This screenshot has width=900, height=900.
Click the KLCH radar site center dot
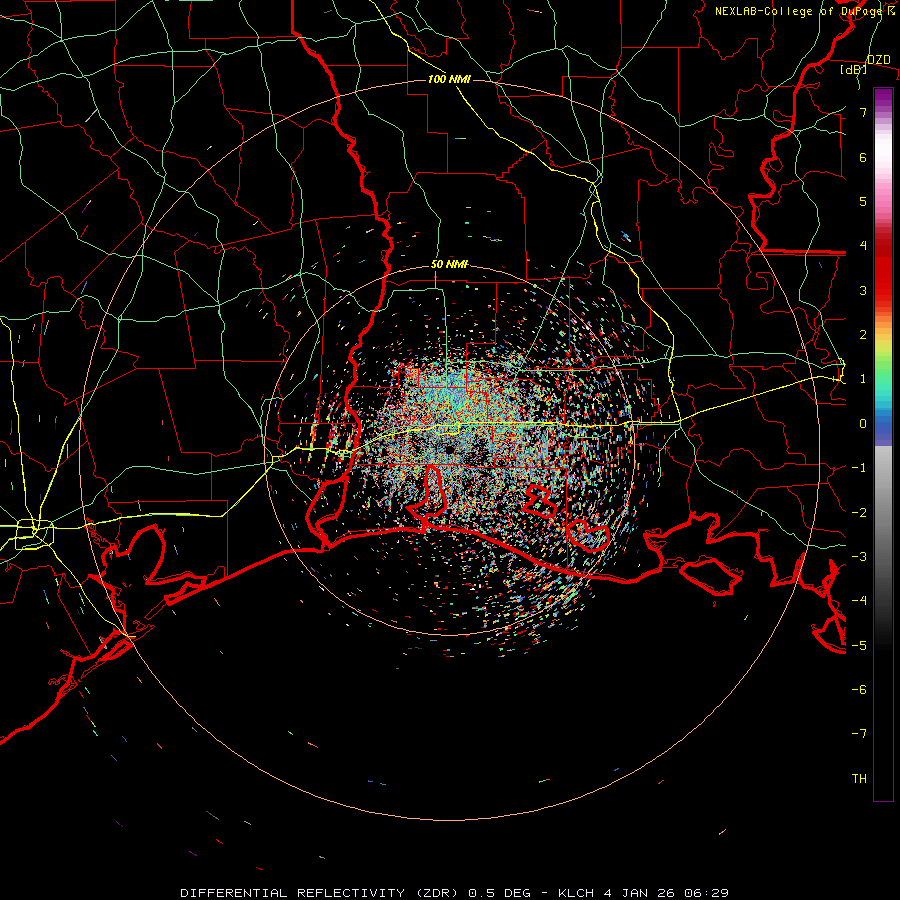pyautogui.click(x=449, y=449)
